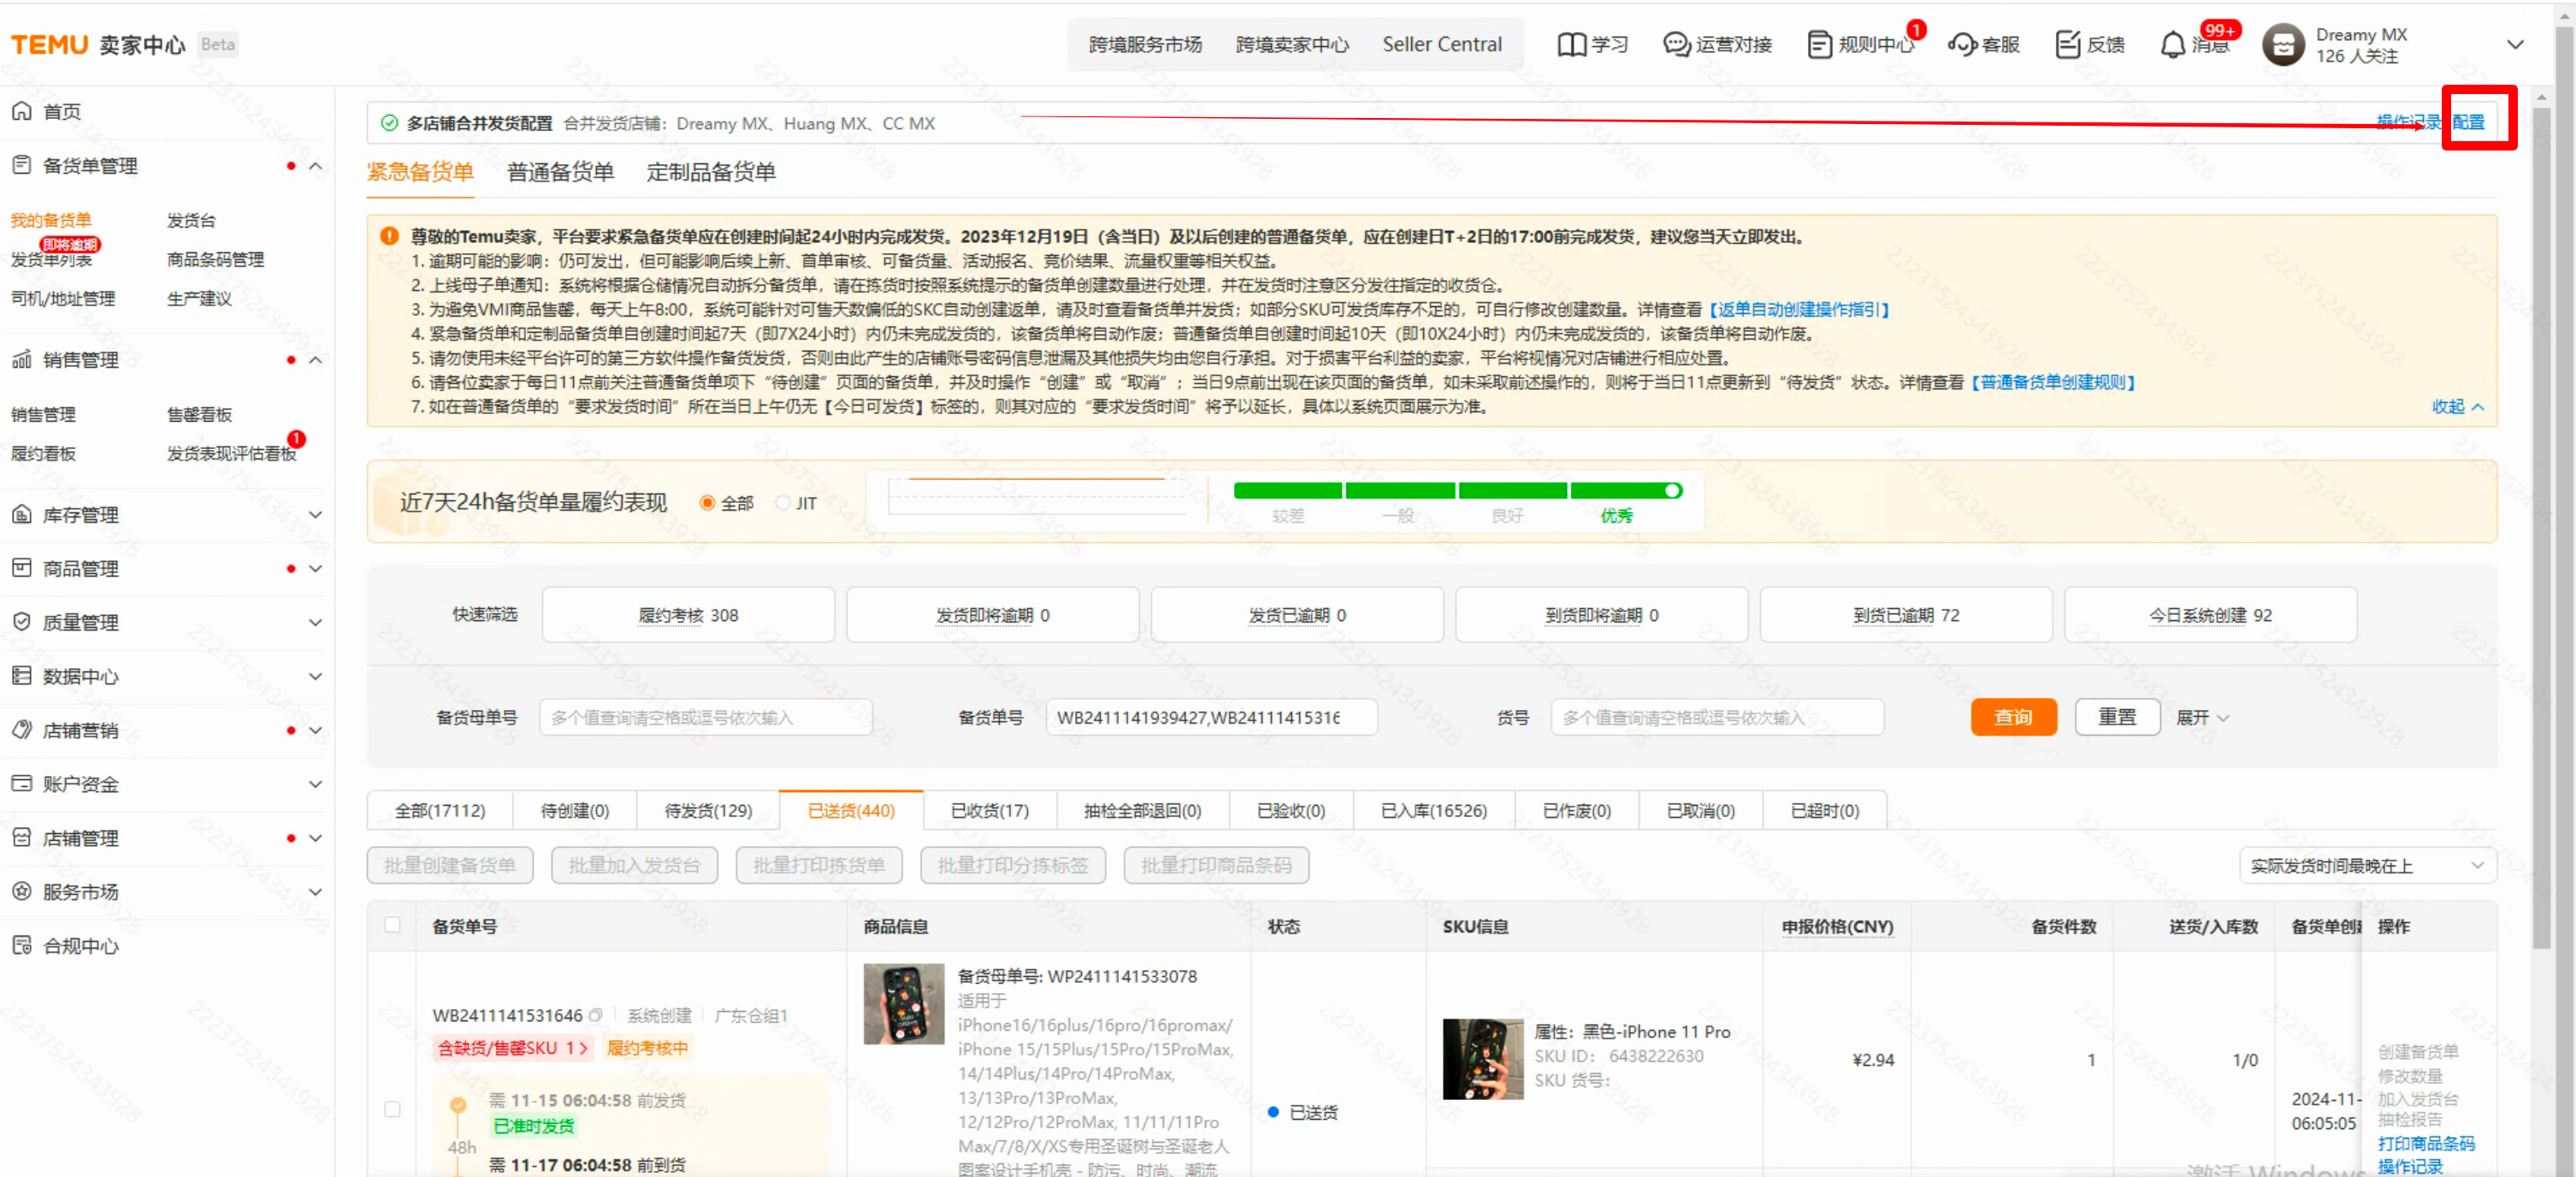Click the green performance progress bar end
The height and width of the screenshot is (1177, 2576).
click(1672, 491)
